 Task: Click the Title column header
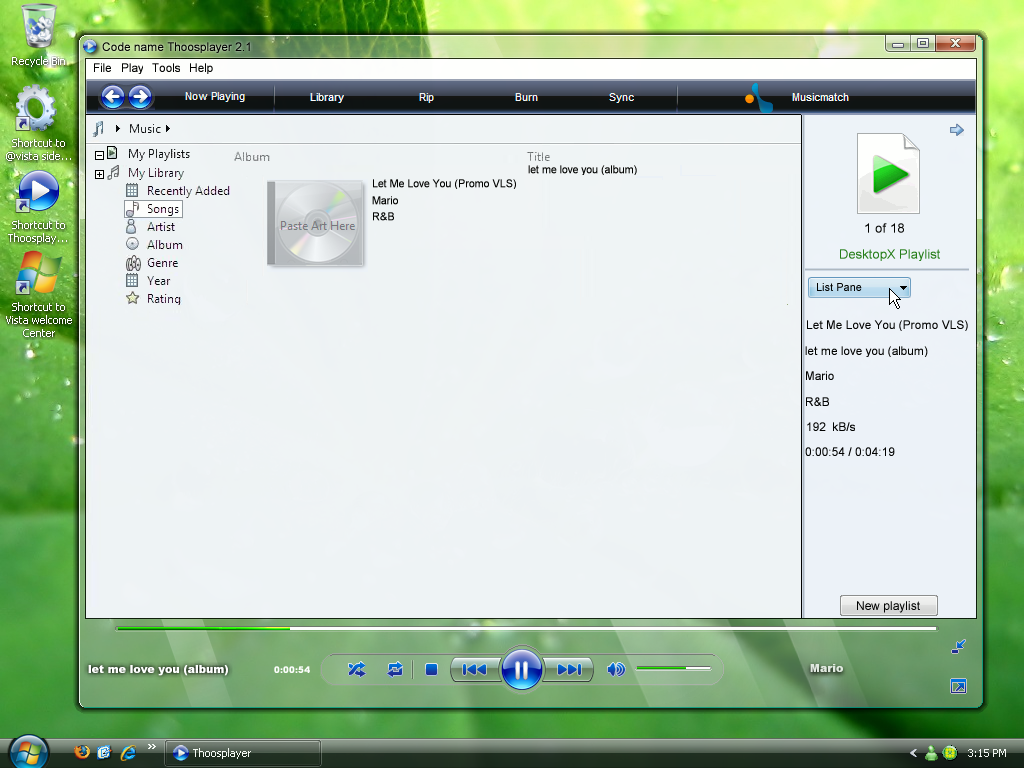pos(539,157)
